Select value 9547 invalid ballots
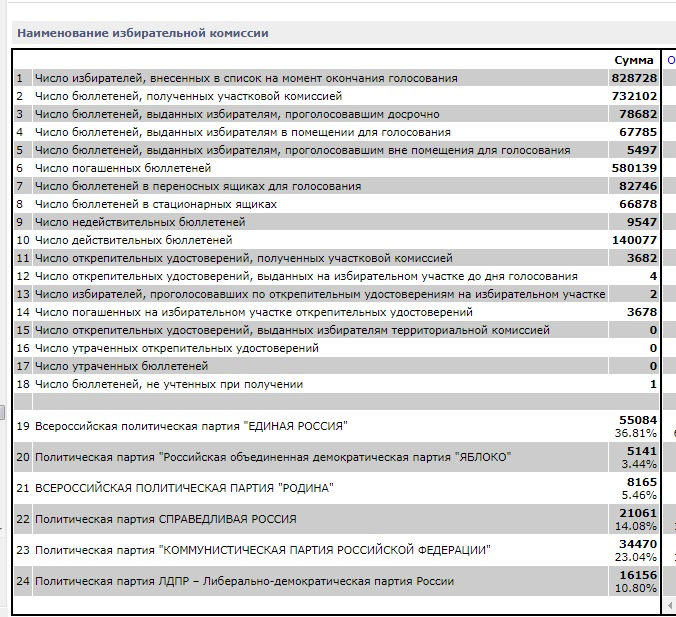The height and width of the screenshot is (617, 676). 642,222
